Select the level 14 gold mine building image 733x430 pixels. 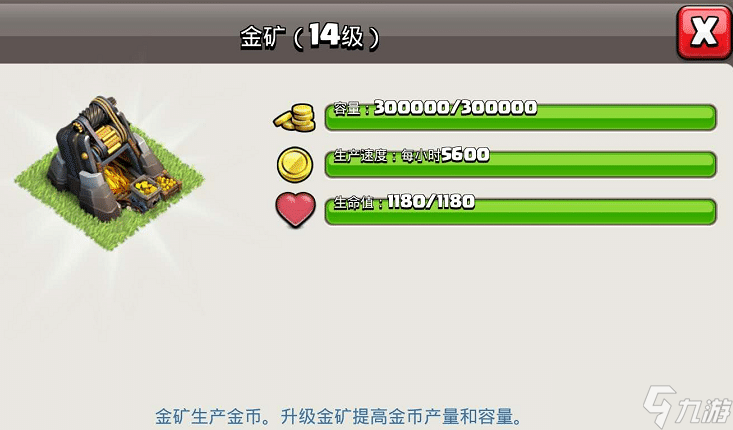(110, 171)
